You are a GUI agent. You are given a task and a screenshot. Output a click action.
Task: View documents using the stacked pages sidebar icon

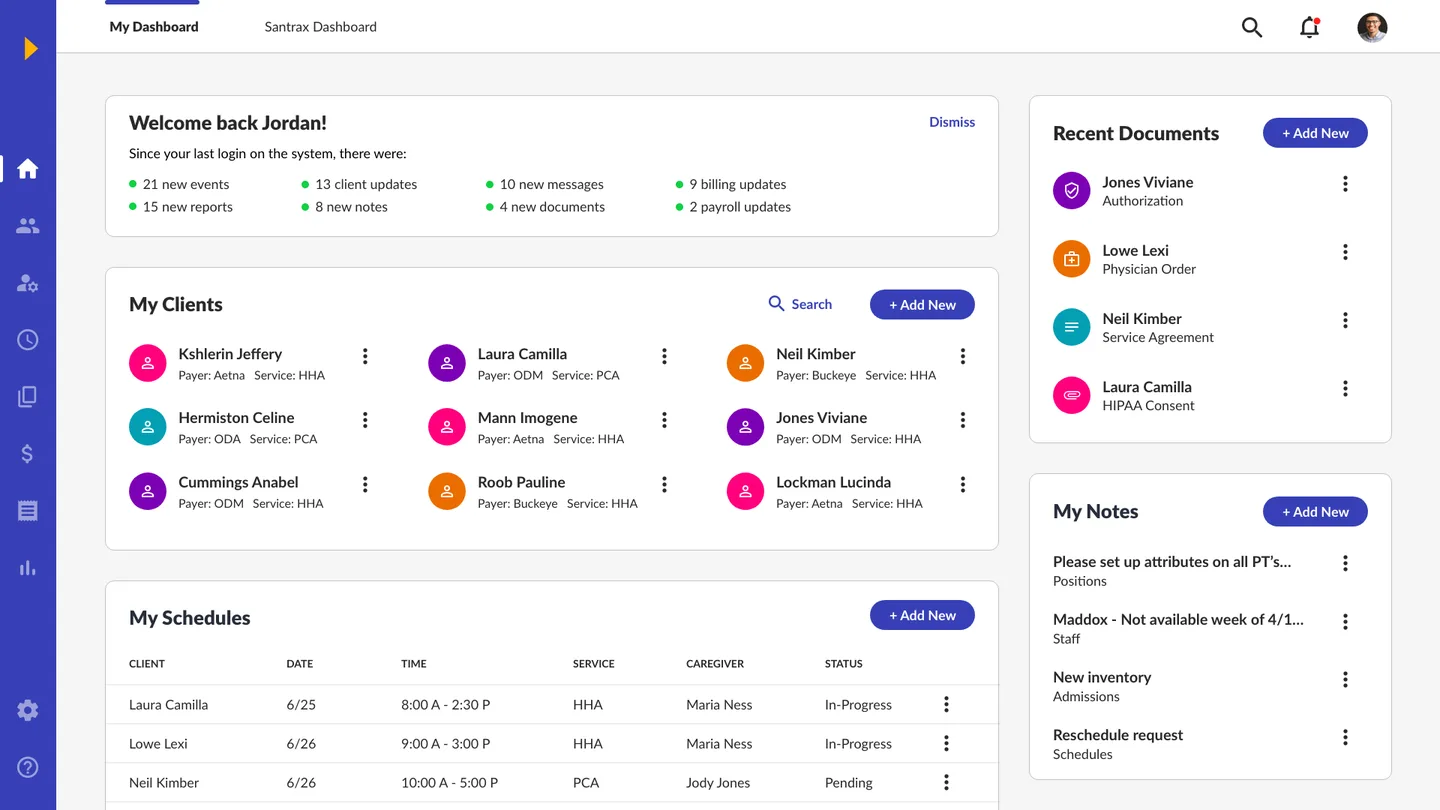click(x=27, y=396)
